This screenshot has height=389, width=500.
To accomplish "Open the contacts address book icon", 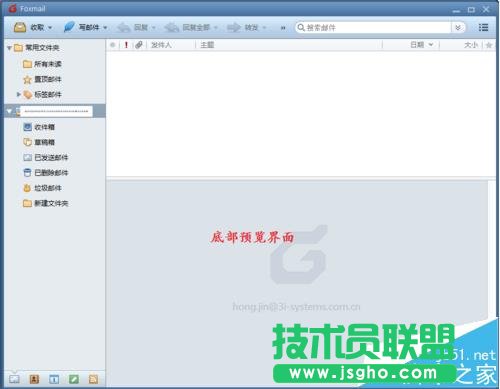I will (34, 379).
